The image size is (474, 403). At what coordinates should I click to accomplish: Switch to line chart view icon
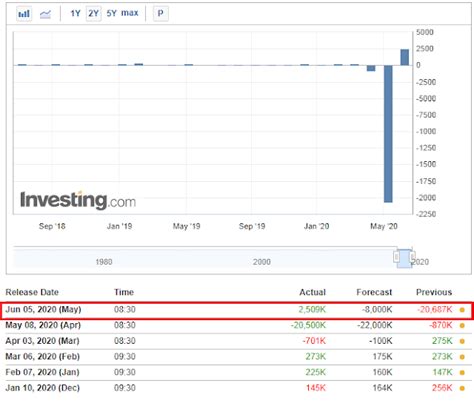tap(45, 14)
